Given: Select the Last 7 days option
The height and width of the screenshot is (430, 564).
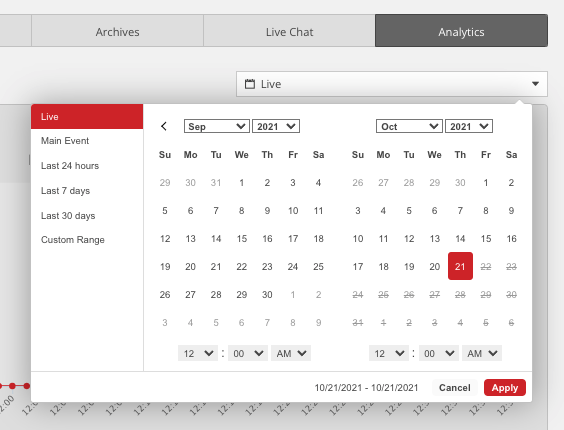Looking at the screenshot, I should (x=87, y=191).
